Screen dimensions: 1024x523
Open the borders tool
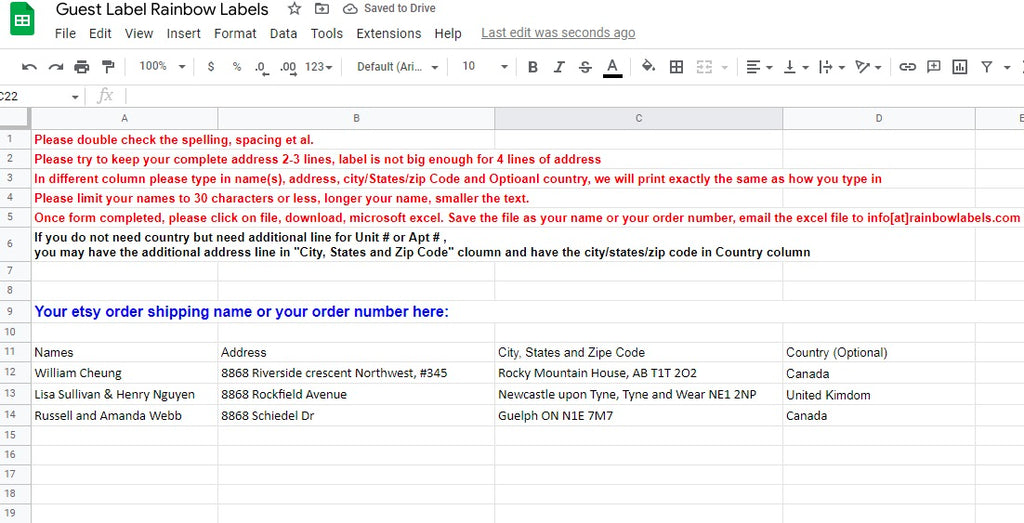[x=677, y=67]
